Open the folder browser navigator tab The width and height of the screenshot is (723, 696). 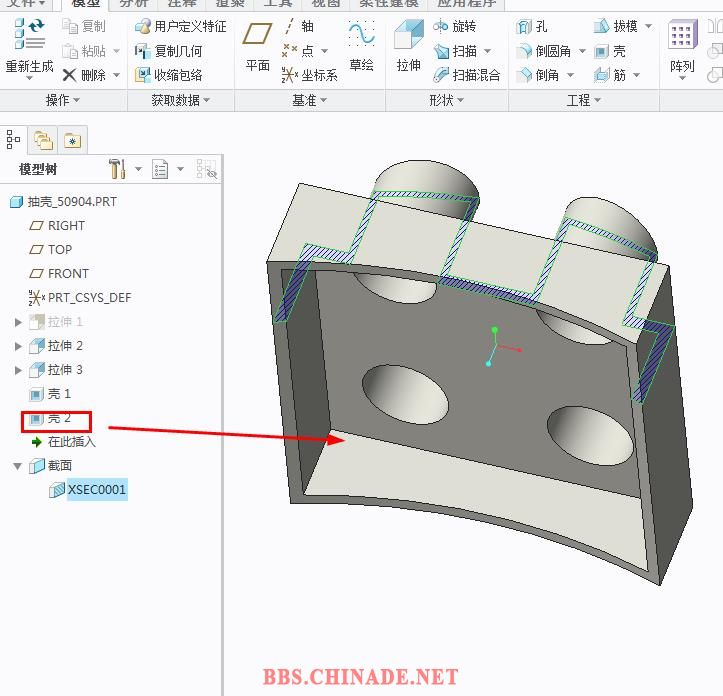(43, 141)
